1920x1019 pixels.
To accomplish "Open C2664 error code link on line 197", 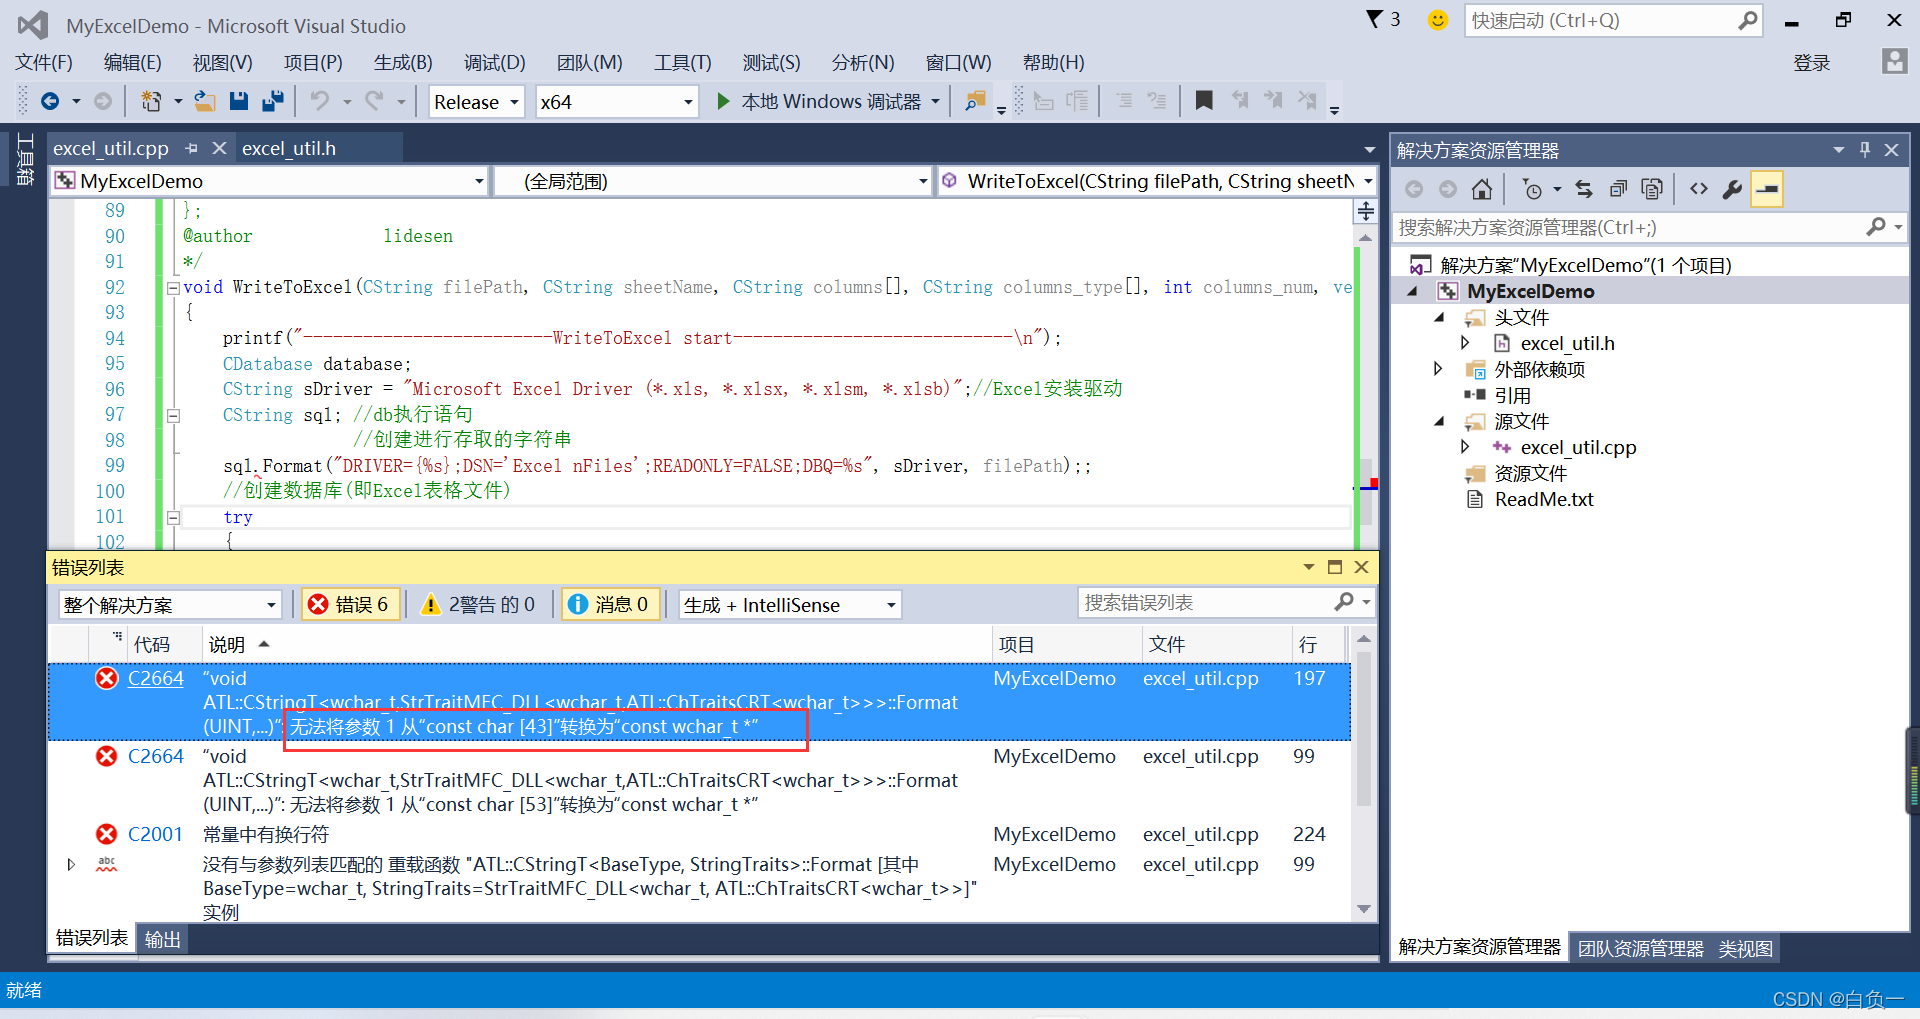I will point(156,678).
